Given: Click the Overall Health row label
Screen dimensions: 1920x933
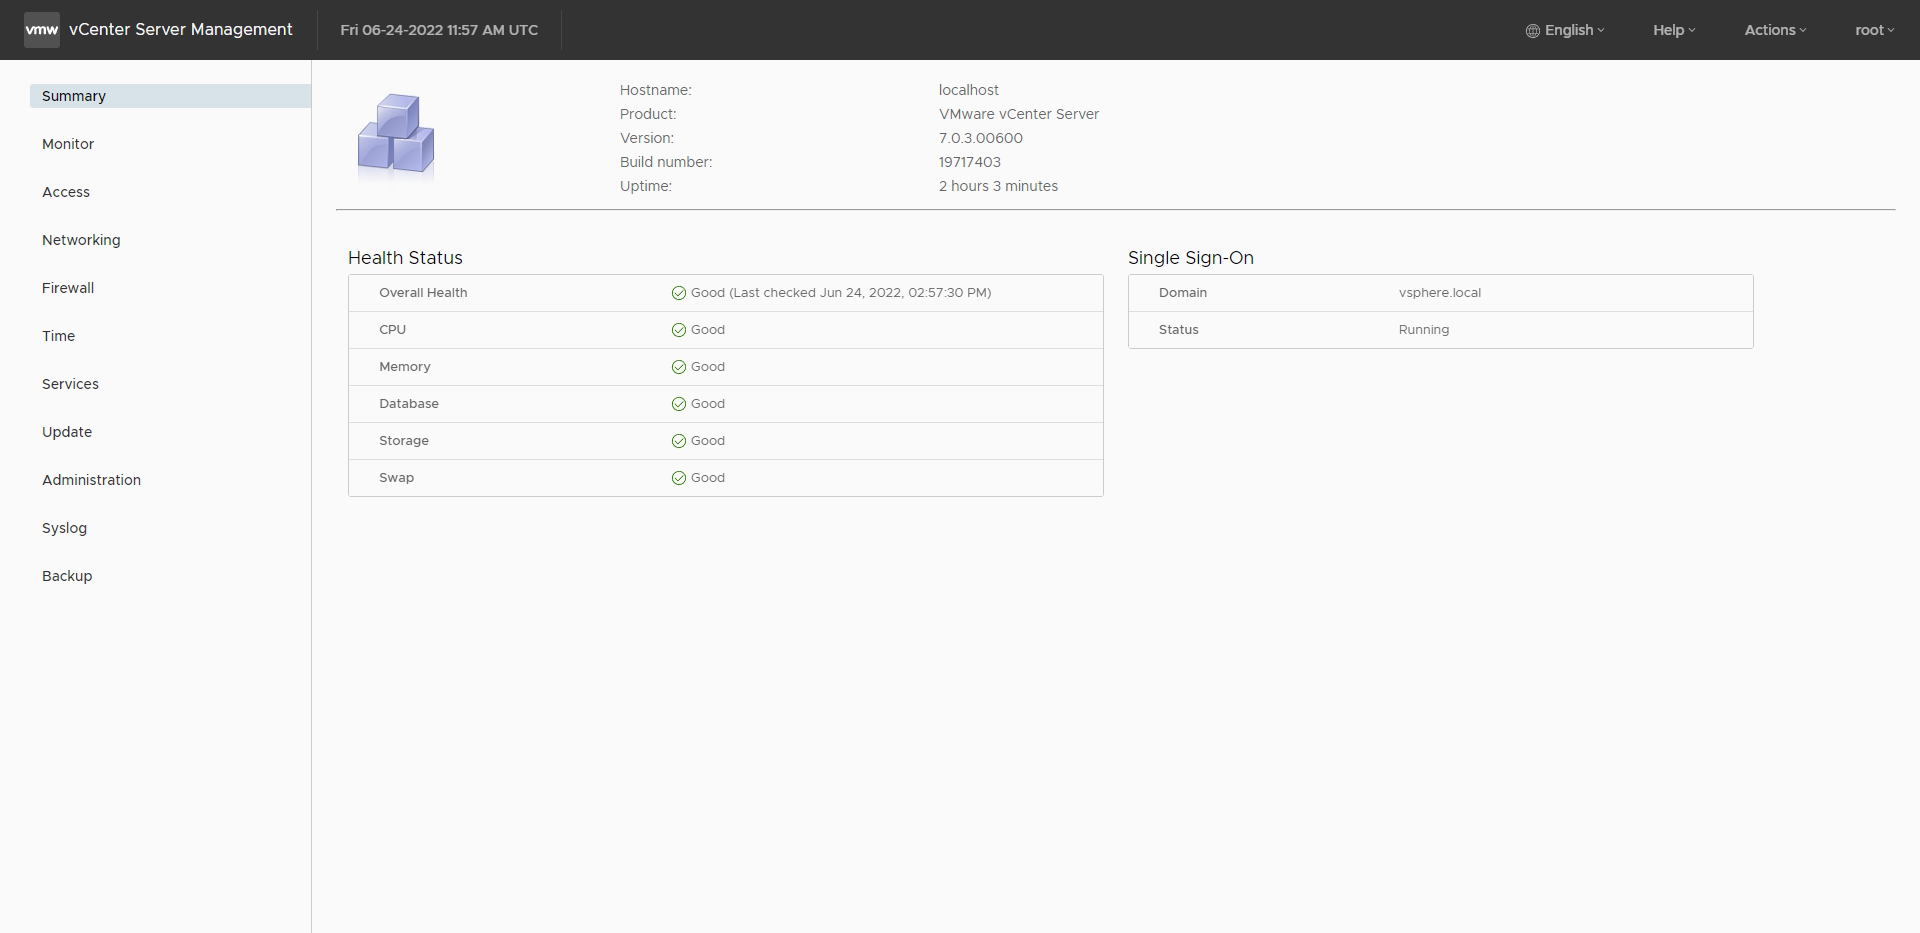Looking at the screenshot, I should pyautogui.click(x=423, y=293).
